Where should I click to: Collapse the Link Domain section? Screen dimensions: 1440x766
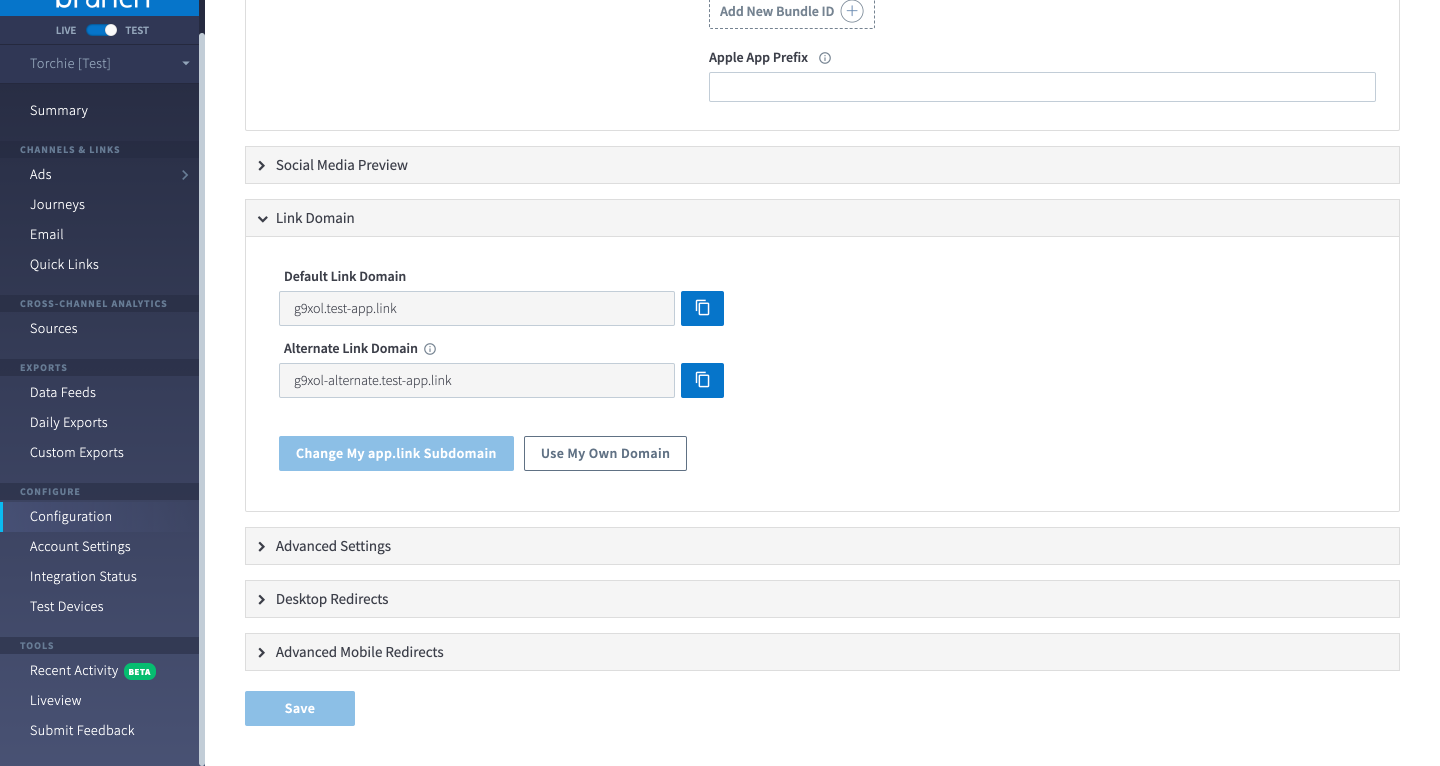pyautogui.click(x=314, y=218)
